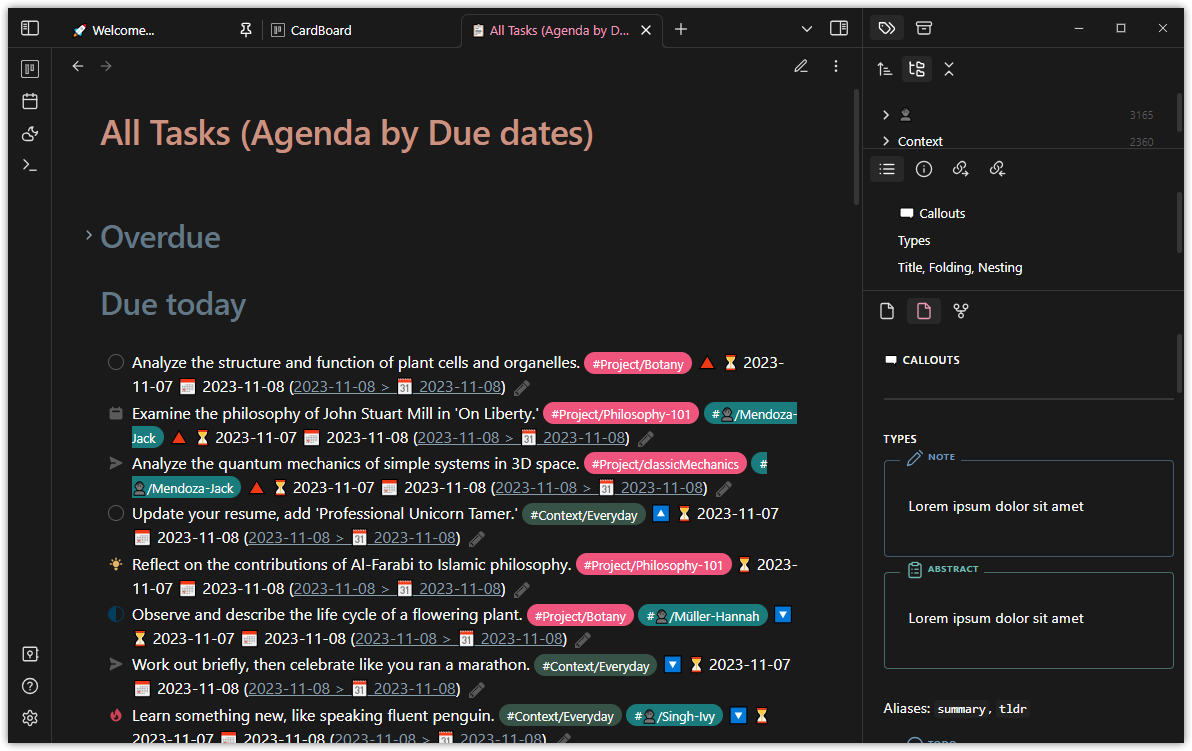Open the graph view pane icon

point(961,311)
